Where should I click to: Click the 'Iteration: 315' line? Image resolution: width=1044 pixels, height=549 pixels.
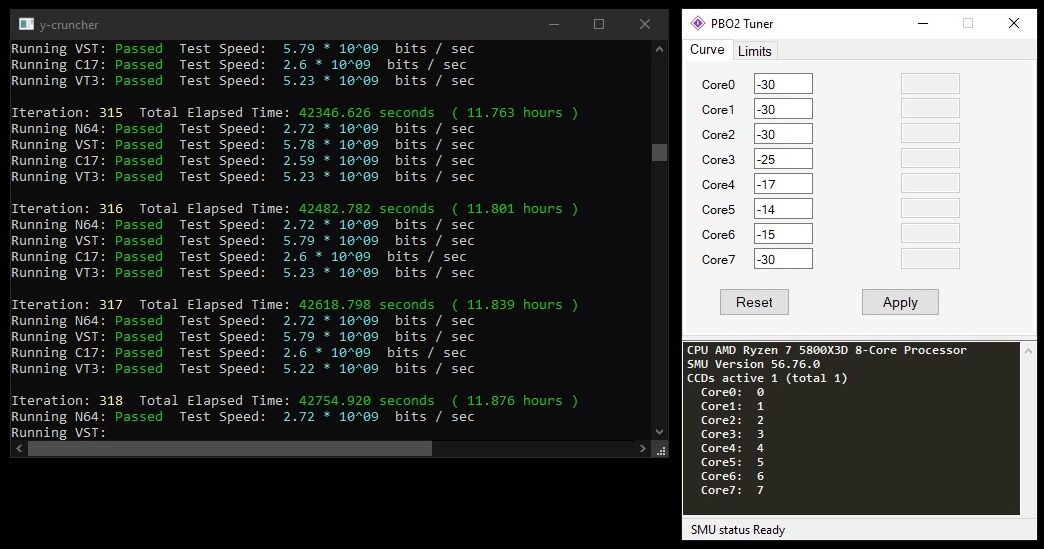[295, 112]
